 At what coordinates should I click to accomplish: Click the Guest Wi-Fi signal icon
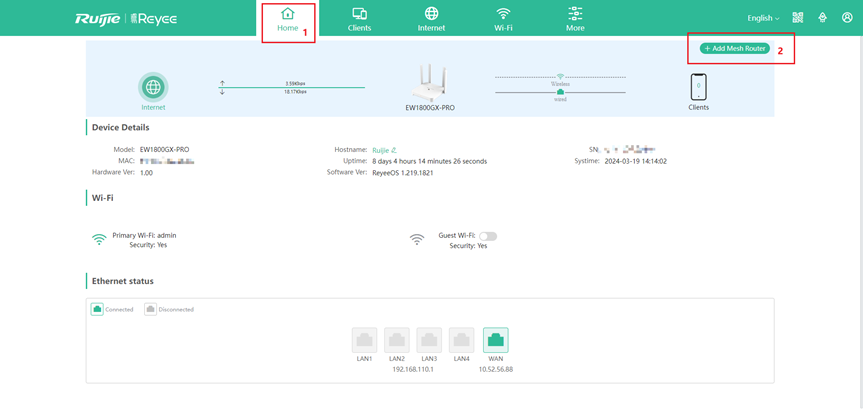click(x=417, y=240)
